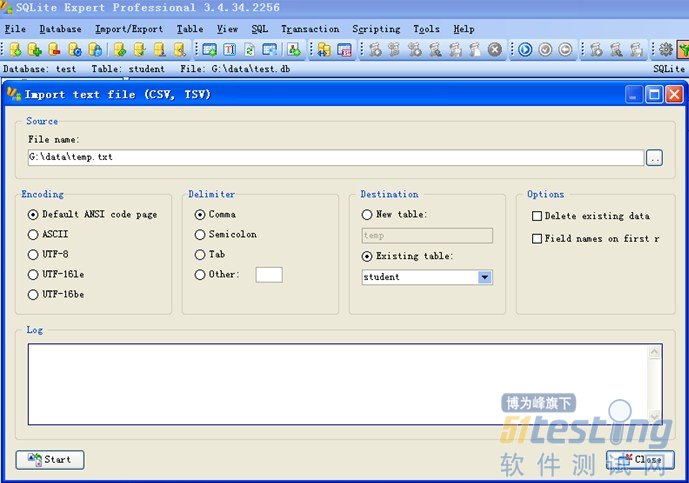689x483 pixels.
Task: Open the Database menu
Action: point(60,29)
